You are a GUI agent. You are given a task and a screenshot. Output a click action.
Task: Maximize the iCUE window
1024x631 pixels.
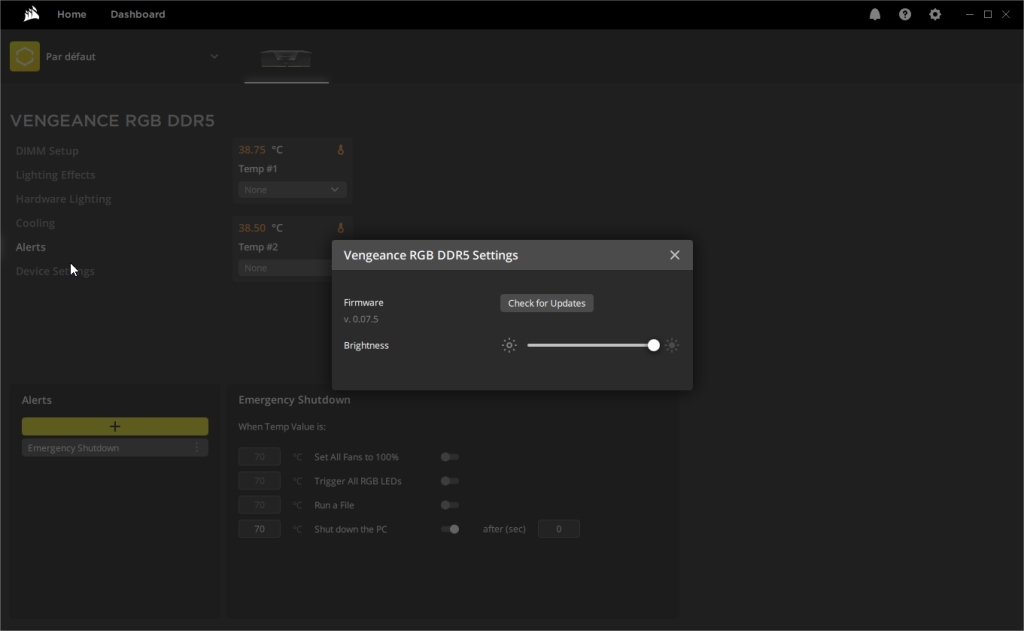(988, 14)
